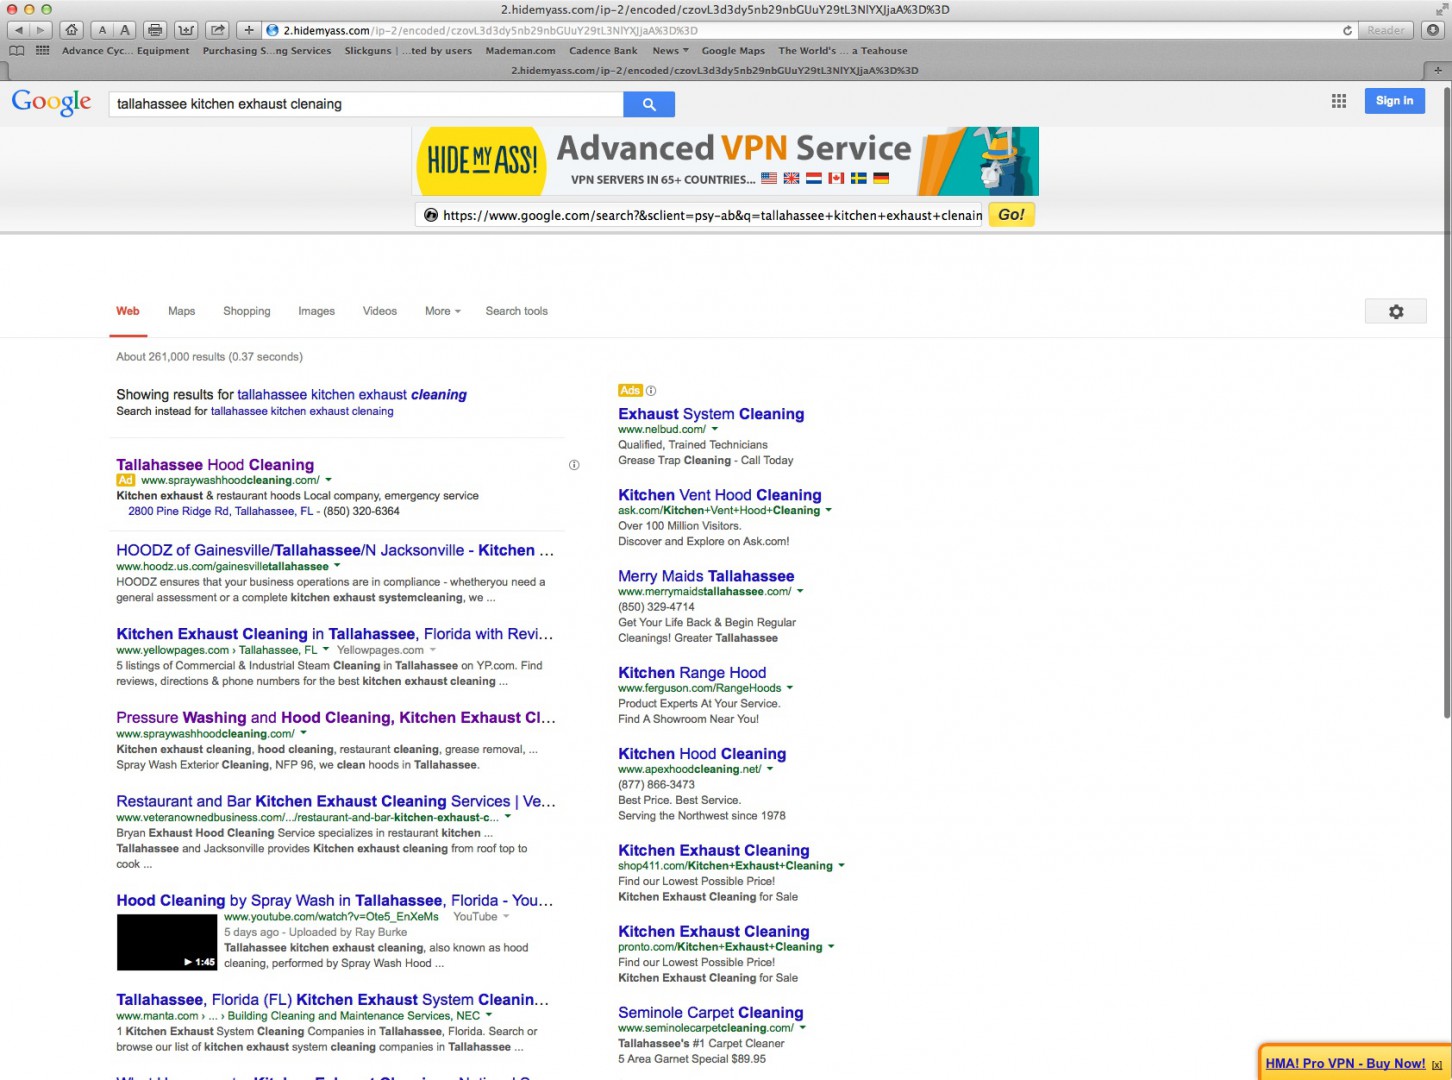Open Seminole Carpet Cleaning ad
Image resolution: width=1452 pixels, height=1080 pixels.
tap(710, 1013)
